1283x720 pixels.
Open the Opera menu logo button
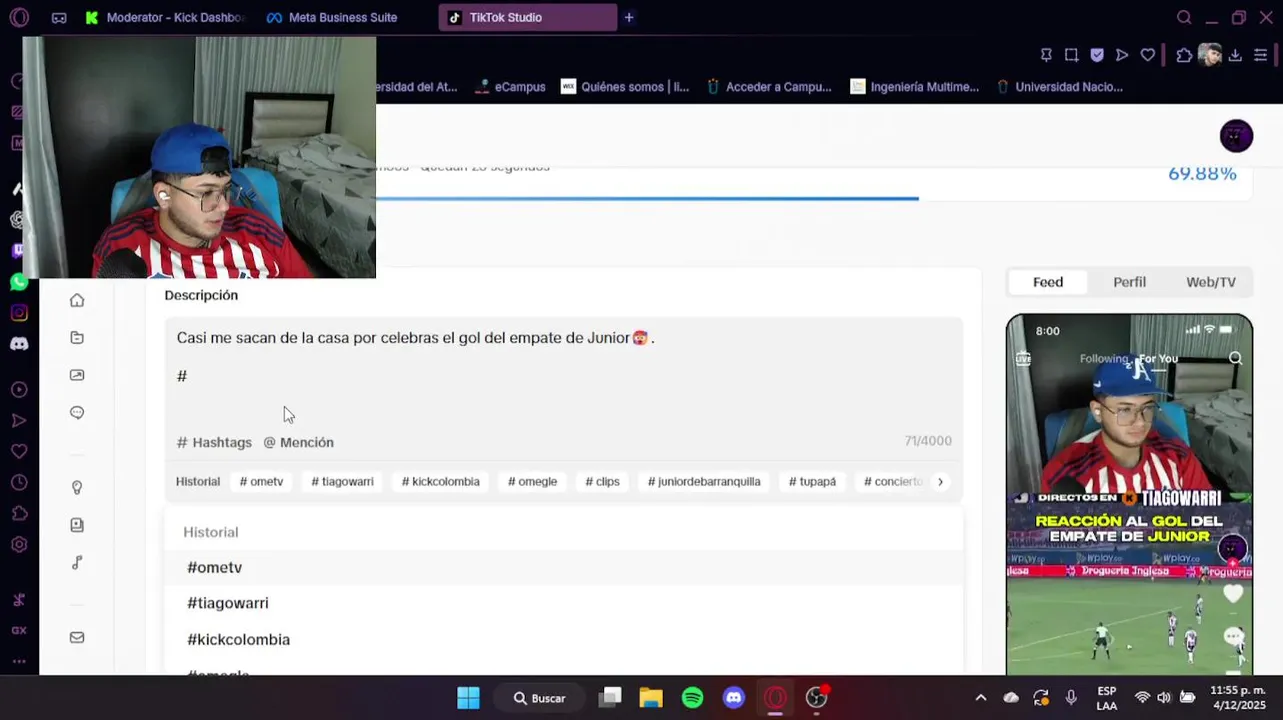click(19, 17)
